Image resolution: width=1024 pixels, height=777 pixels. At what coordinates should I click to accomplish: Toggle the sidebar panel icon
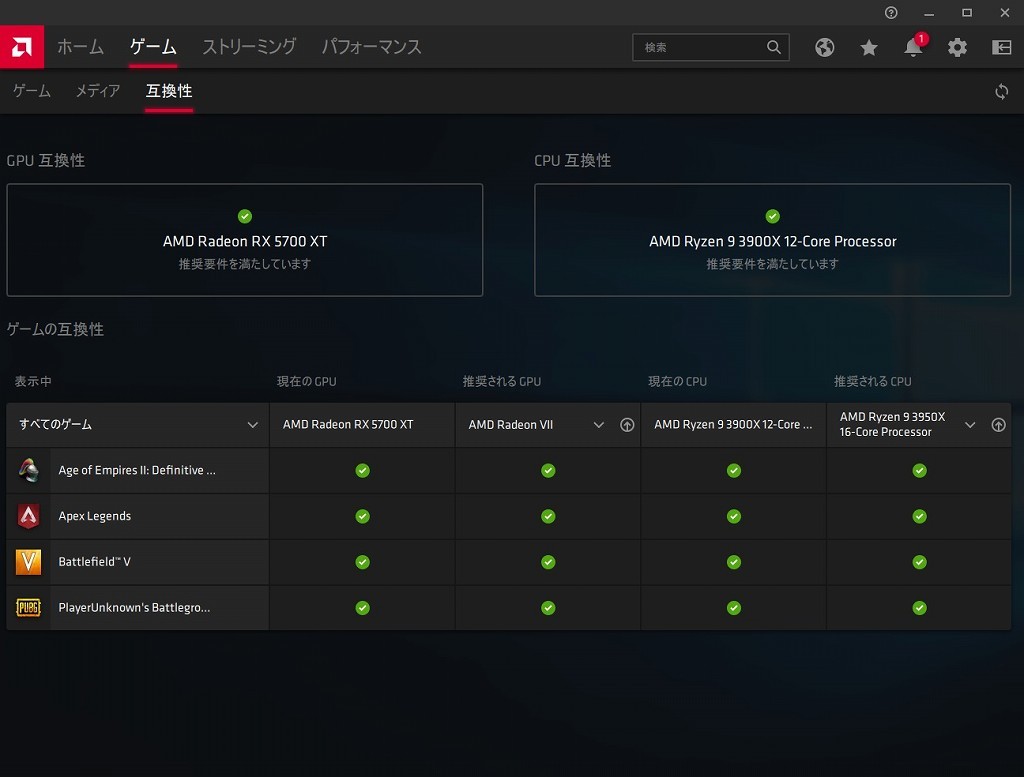click(x=1001, y=47)
